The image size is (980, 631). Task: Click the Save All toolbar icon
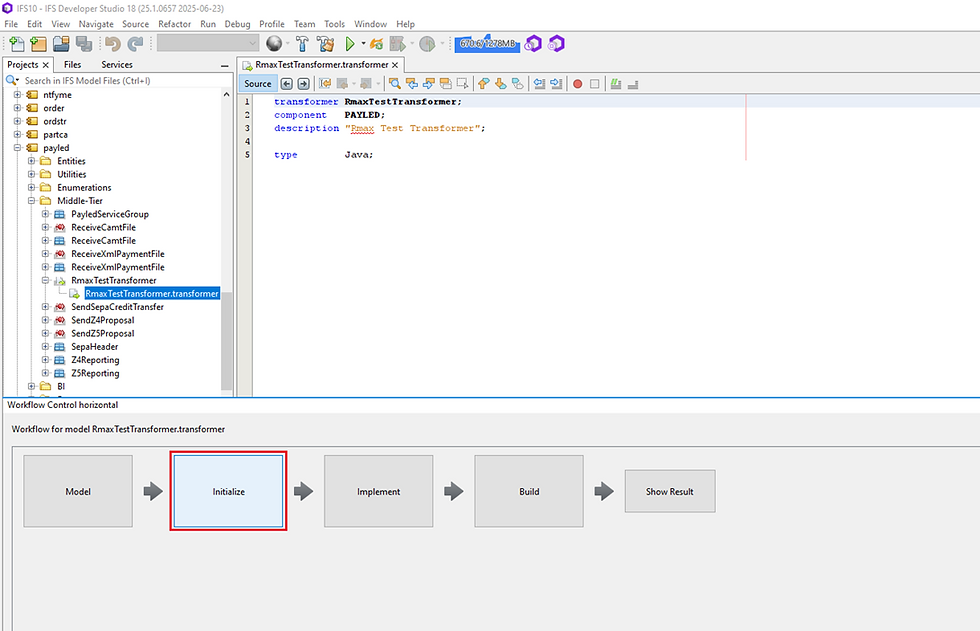click(x=84, y=44)
